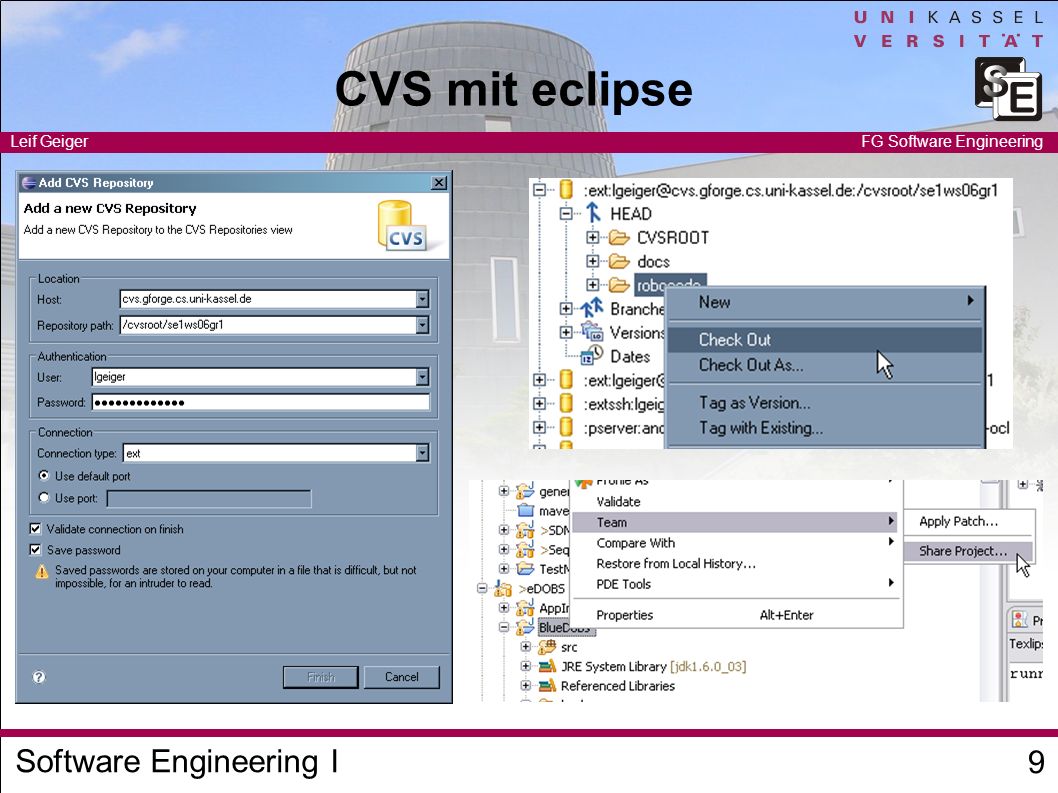Click the TestN project folder icon
The image size is (1058, 793).
[x=525, y=569]
